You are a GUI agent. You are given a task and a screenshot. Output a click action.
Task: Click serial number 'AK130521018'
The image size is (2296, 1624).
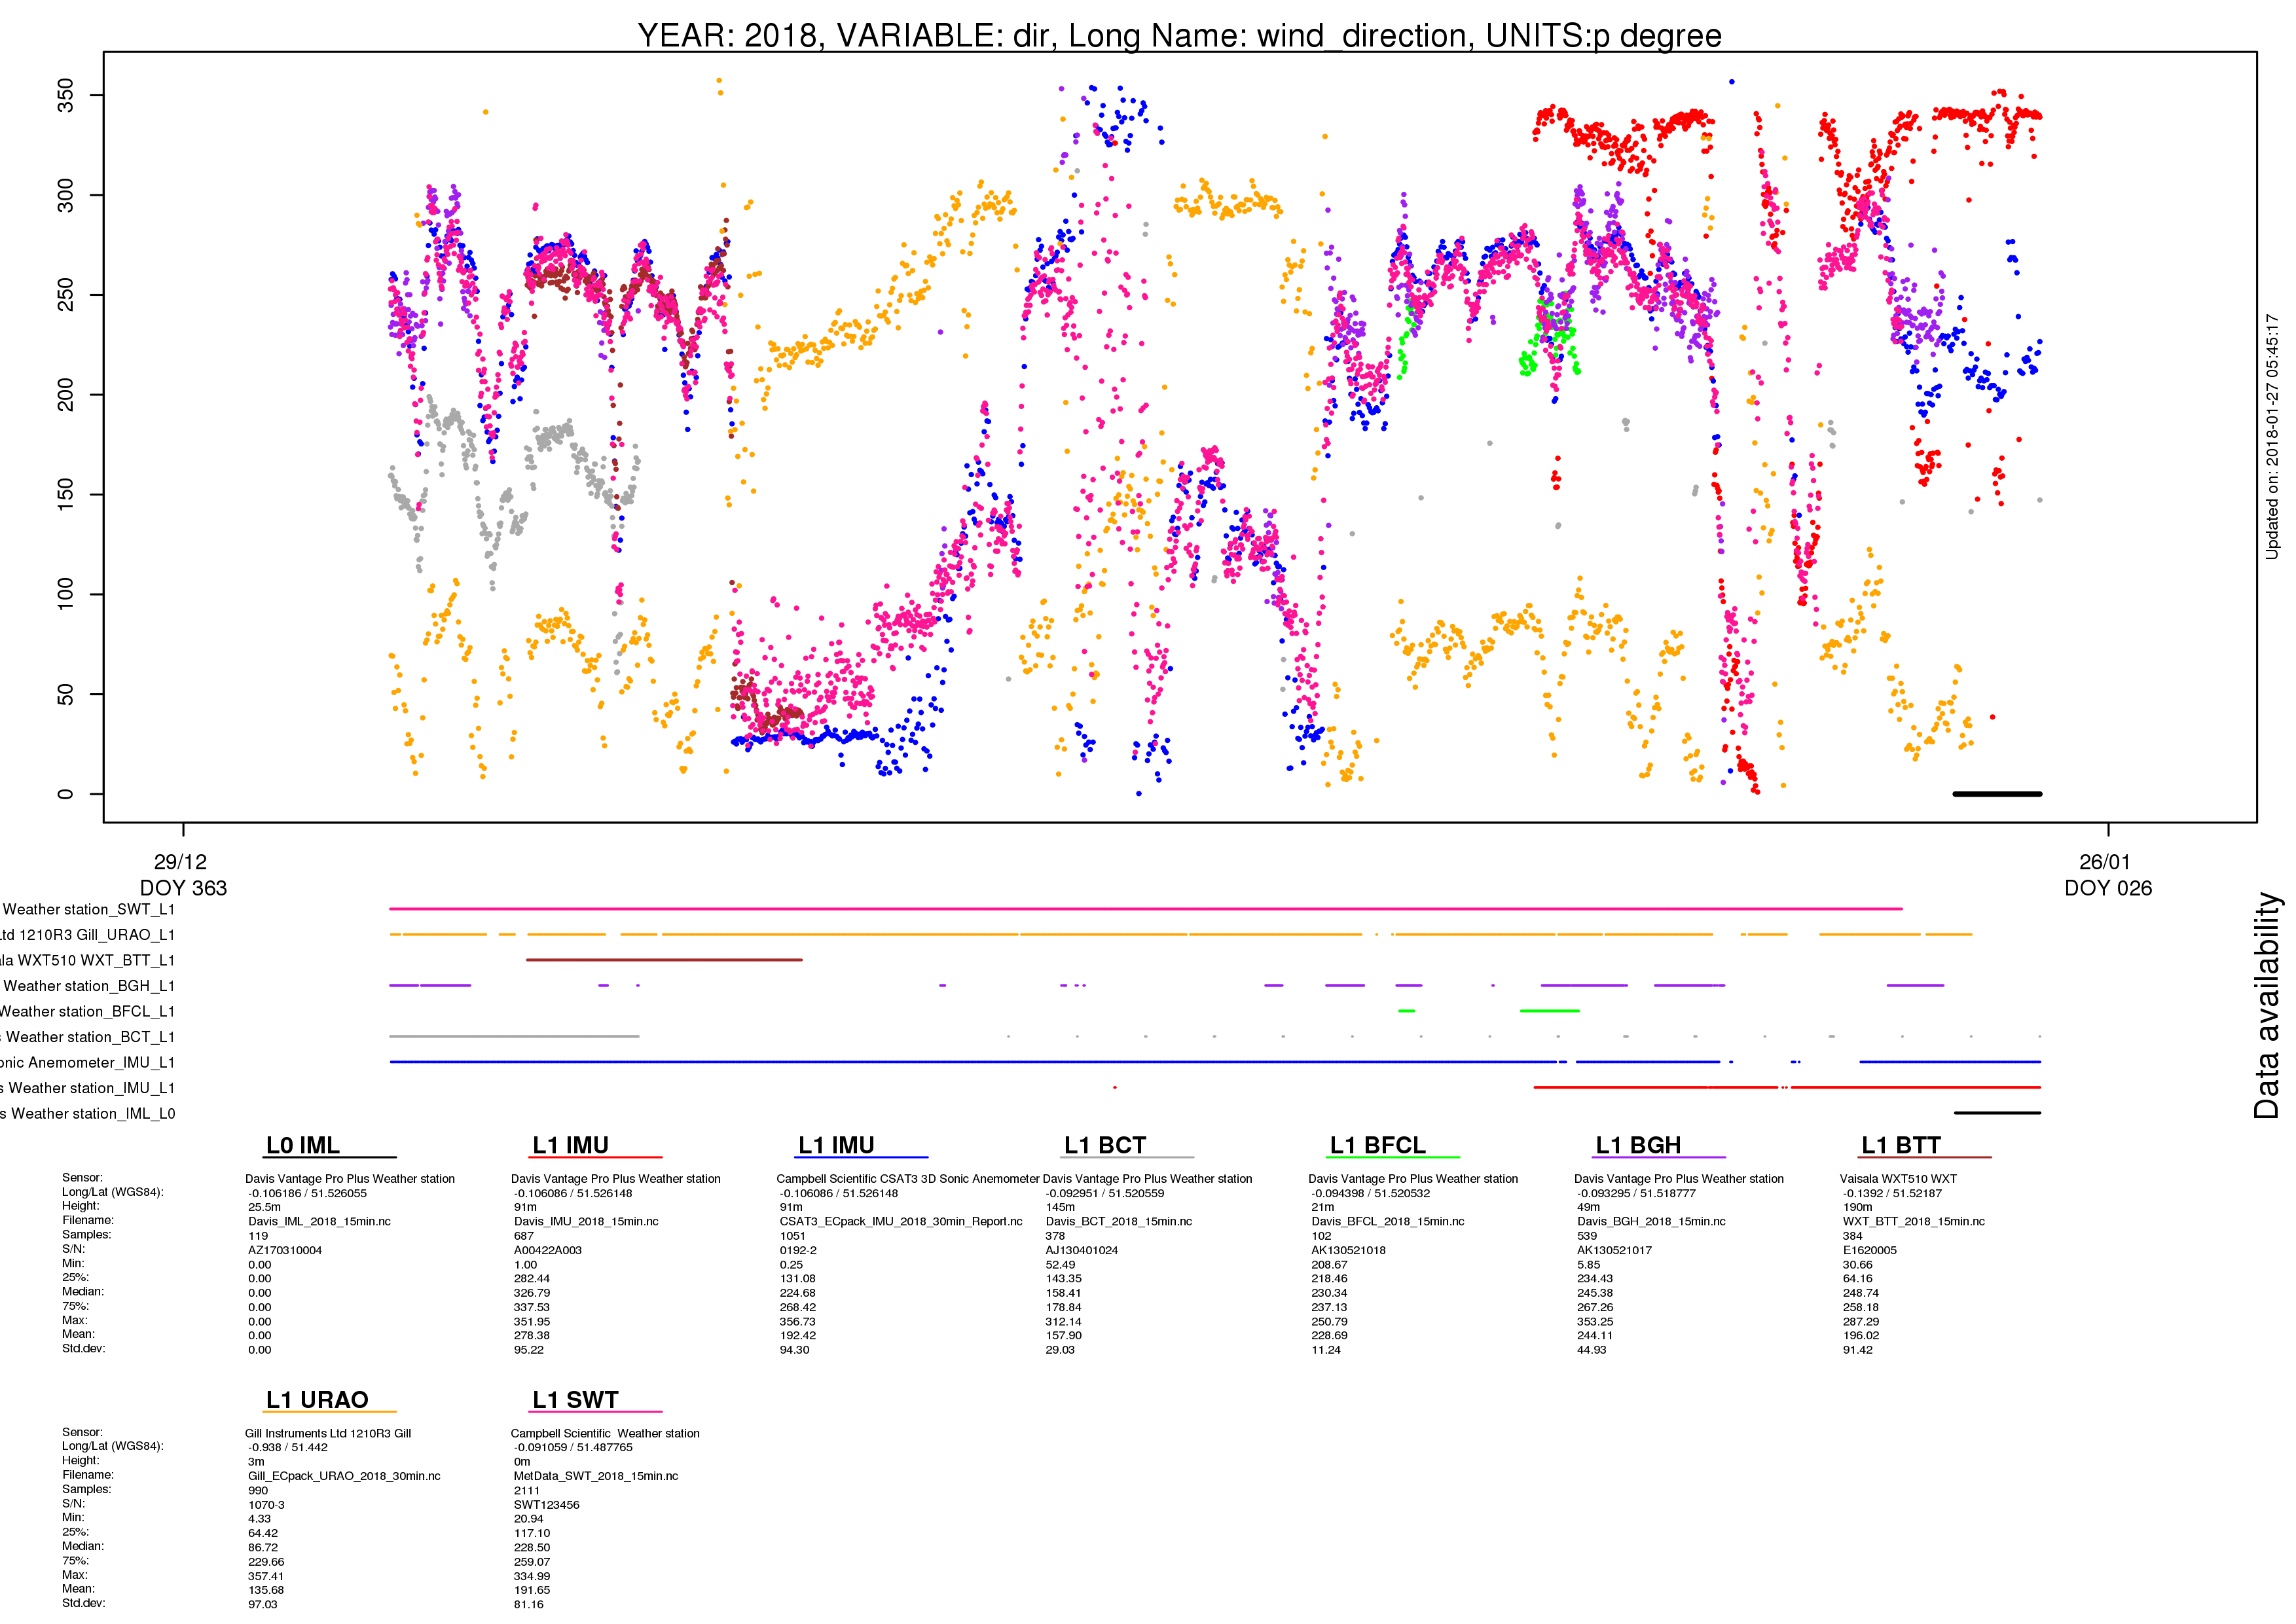pyautogui.click(x=1349, y=1250)
